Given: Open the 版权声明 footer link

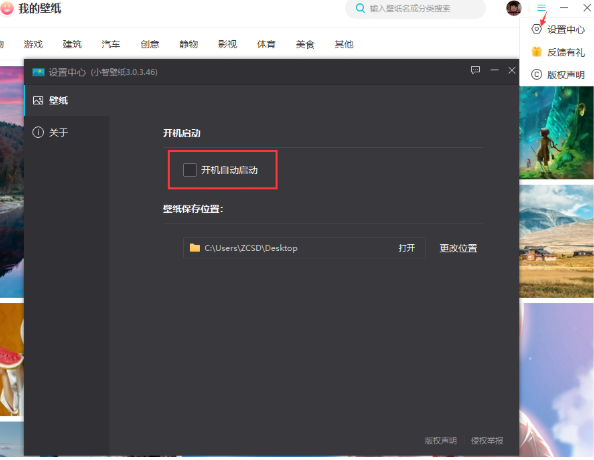Looking at the screenshot, I should coord(441,440).
